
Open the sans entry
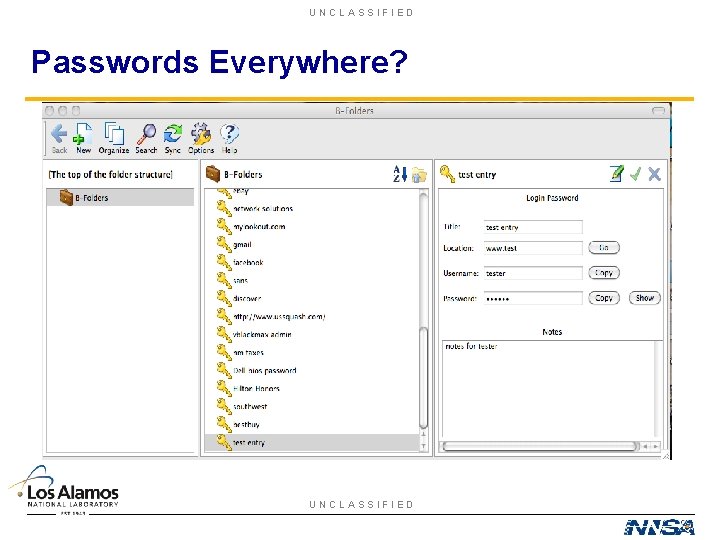[240, 281]
